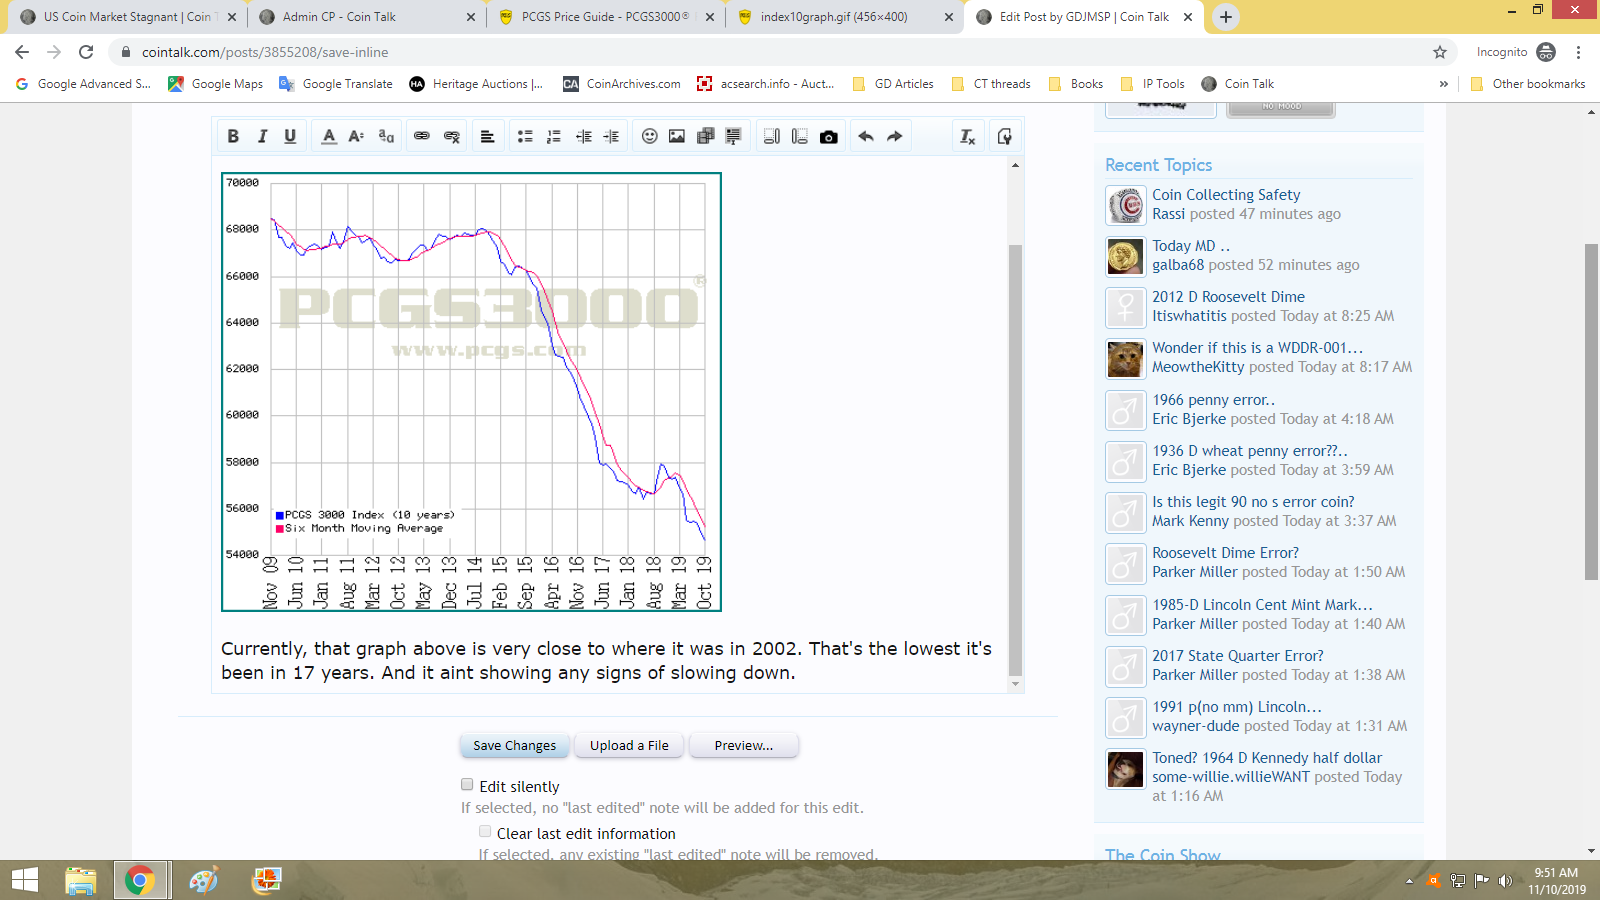Click the insert media icon
This screenshot has width=1600, height=900.
point(705,136)
